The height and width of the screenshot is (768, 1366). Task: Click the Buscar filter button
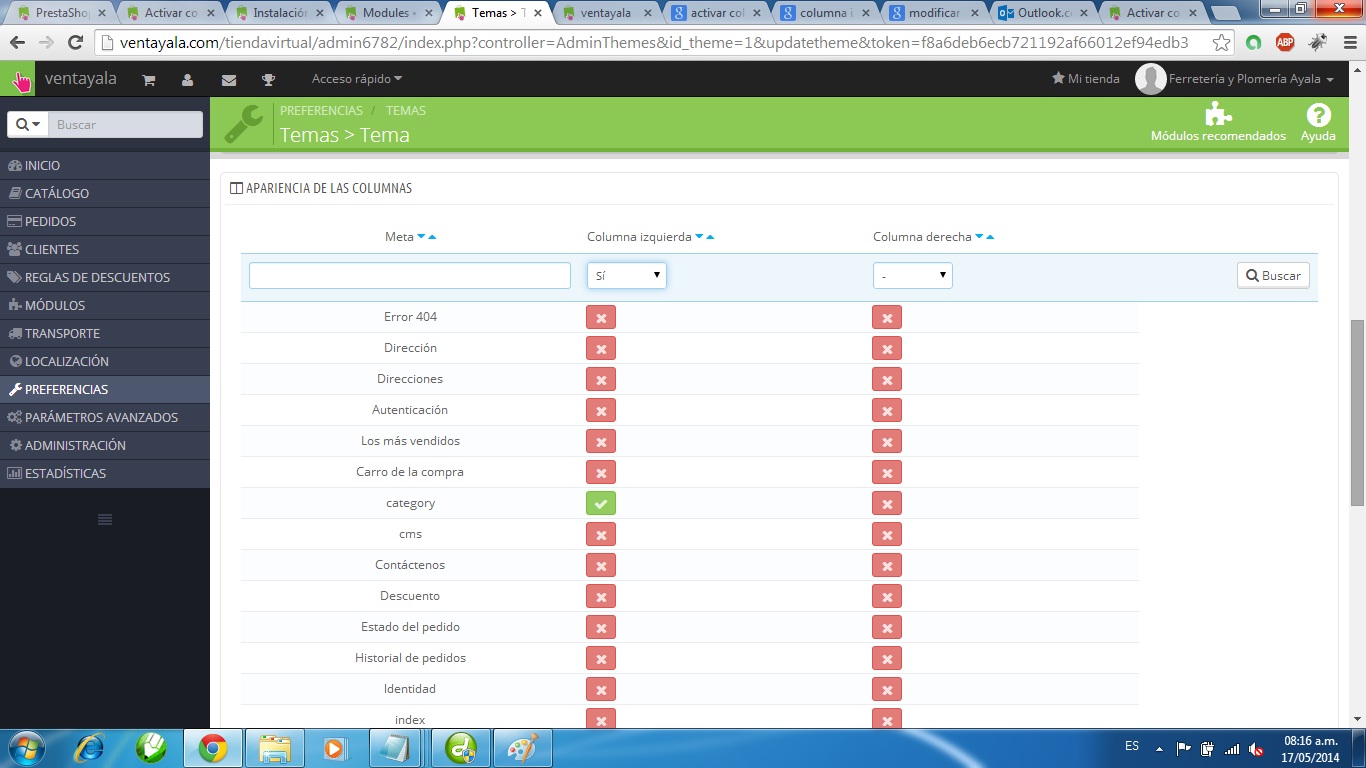1273,275
